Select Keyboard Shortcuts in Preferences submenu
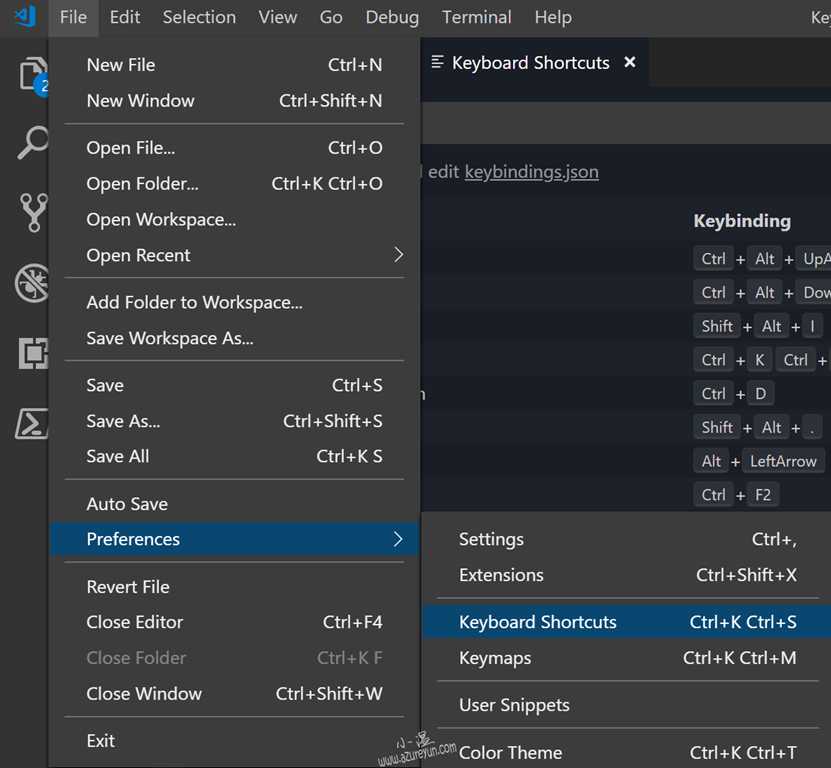The image size is (831, 768). click(627, 622)
